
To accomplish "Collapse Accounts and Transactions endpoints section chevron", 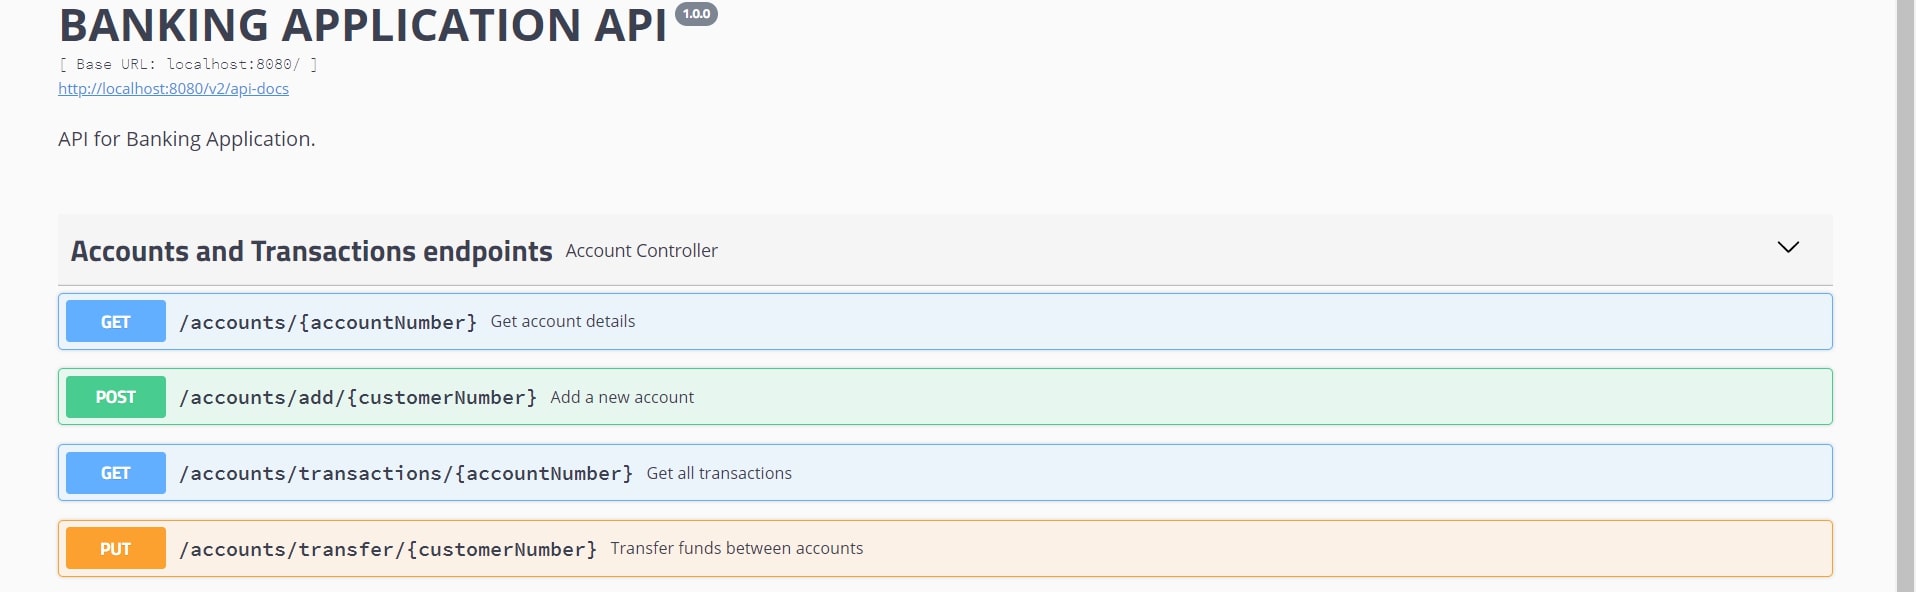I will 1787,249.
